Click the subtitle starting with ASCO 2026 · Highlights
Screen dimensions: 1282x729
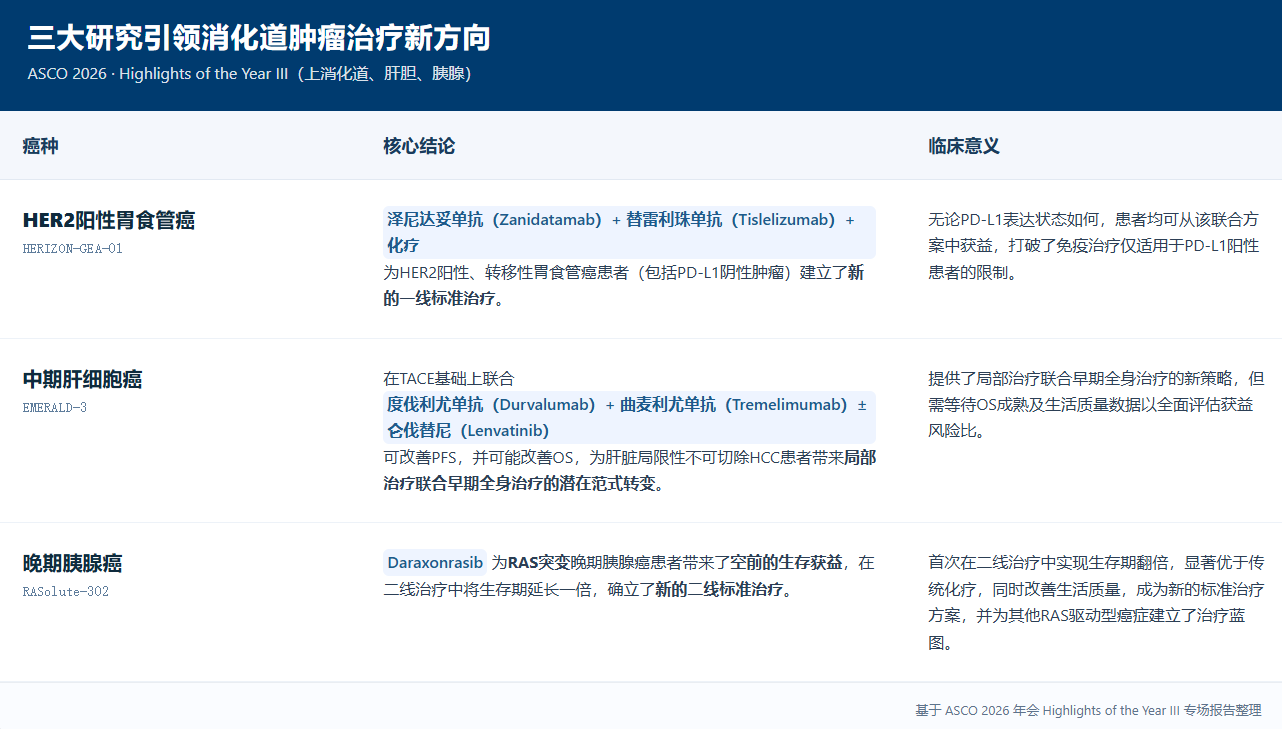point(249,74)
